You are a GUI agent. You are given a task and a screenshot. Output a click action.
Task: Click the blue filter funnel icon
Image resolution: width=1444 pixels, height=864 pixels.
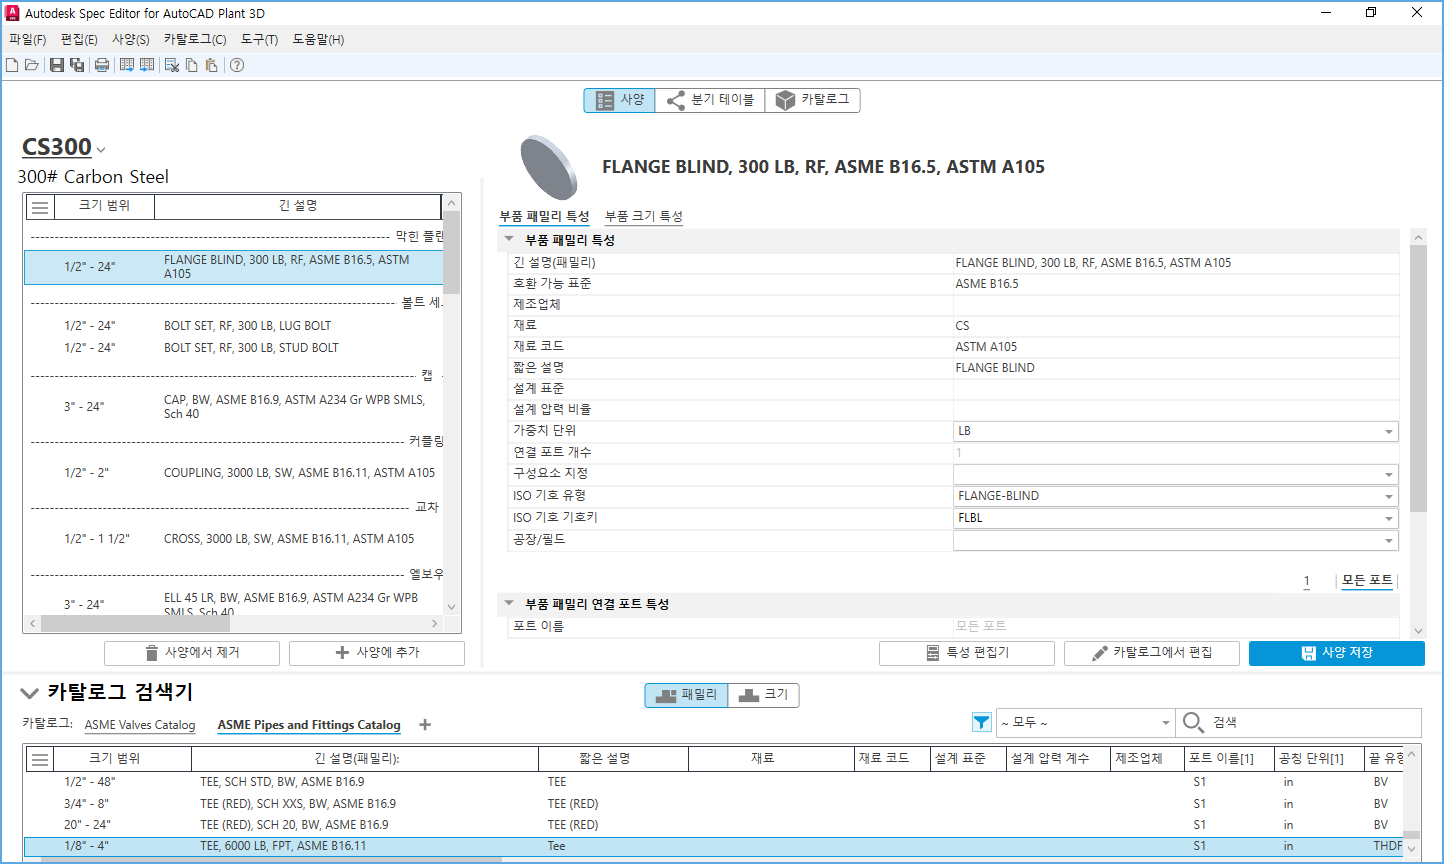[x=981, y=722]
